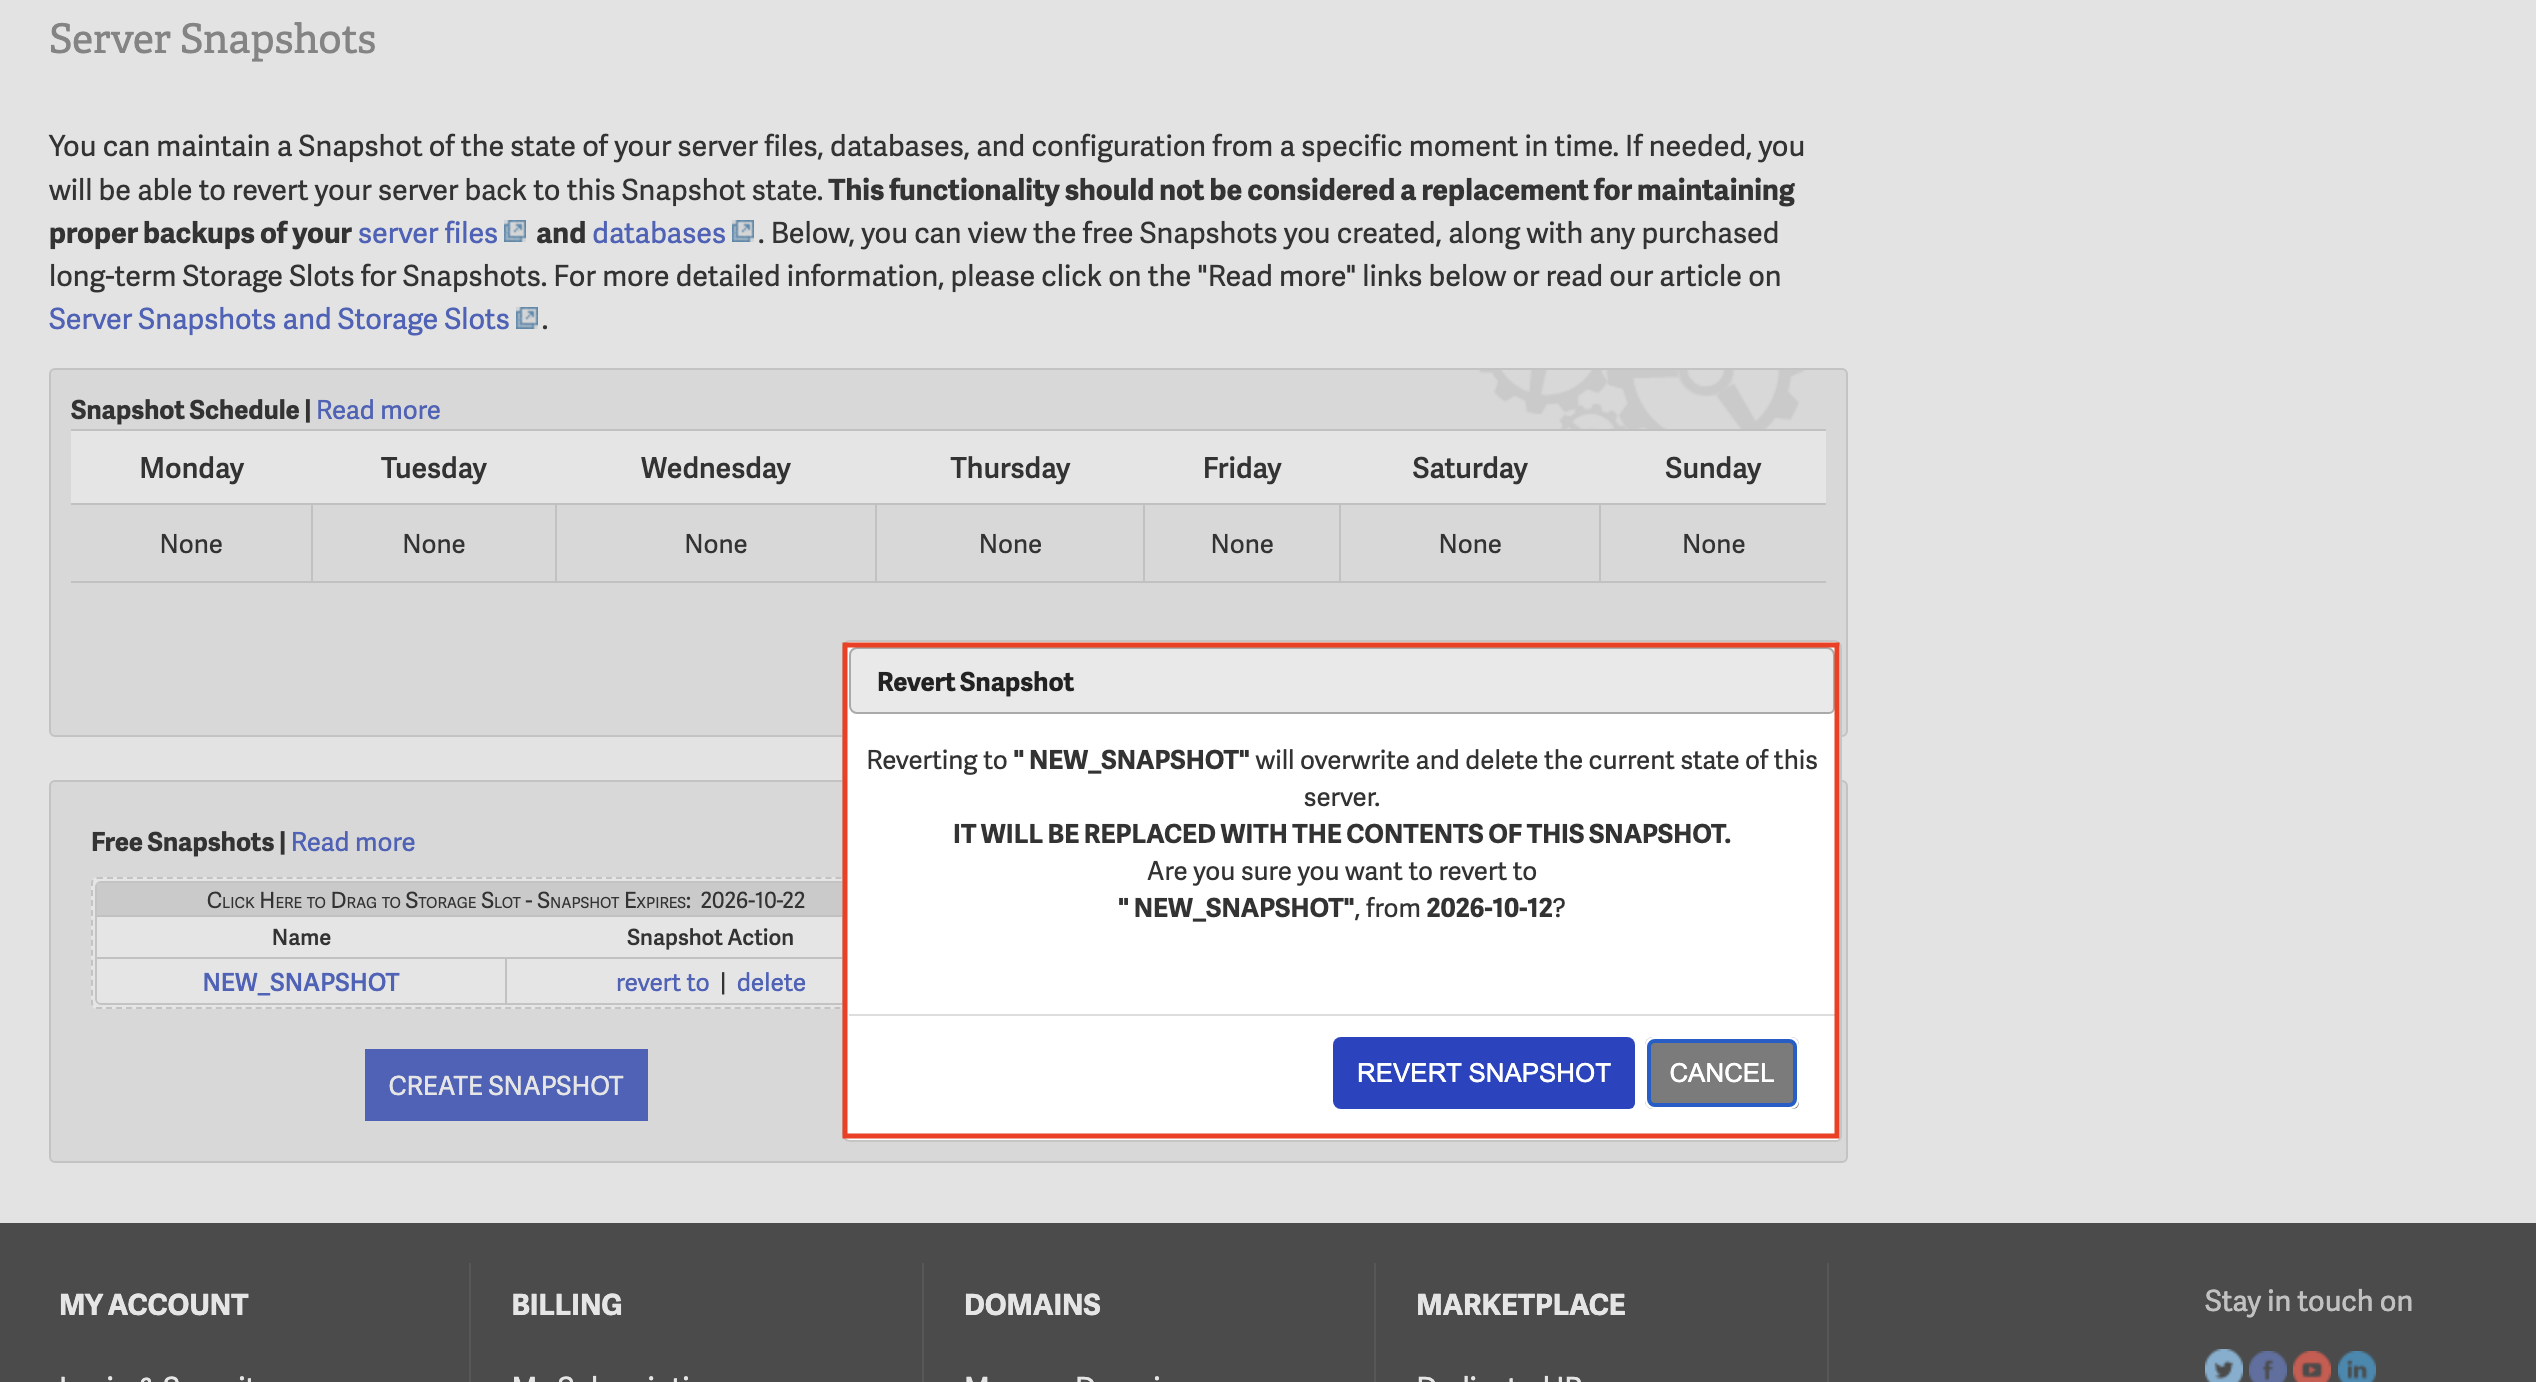Image resolution: width=2536 pixels, height=1382 pixels.
Task: Open the databases link
Action: (658, 232)
